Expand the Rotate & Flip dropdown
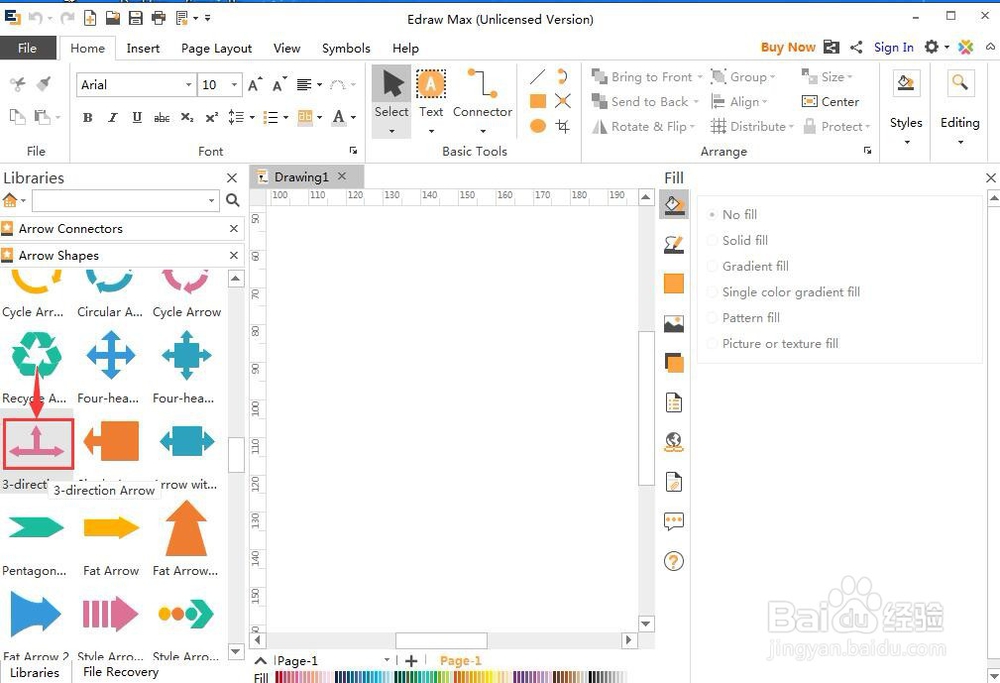1000x683 pixels. tap(692, 127)
